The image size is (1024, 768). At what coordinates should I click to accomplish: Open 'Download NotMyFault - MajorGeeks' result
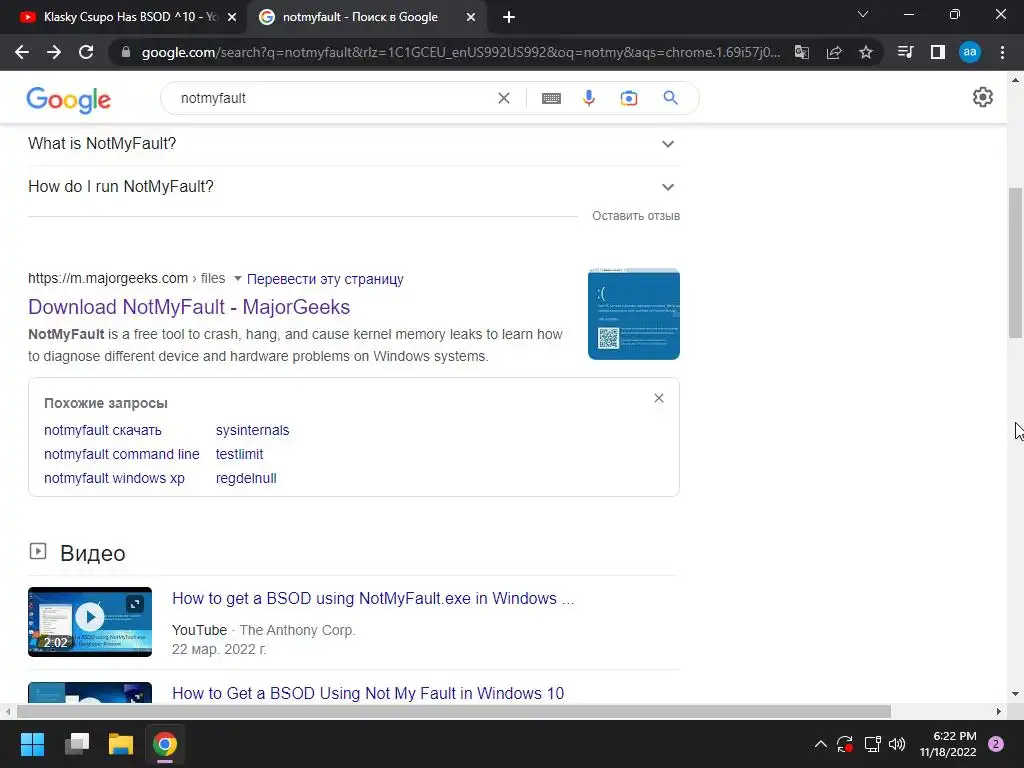(x=189, y=307)
